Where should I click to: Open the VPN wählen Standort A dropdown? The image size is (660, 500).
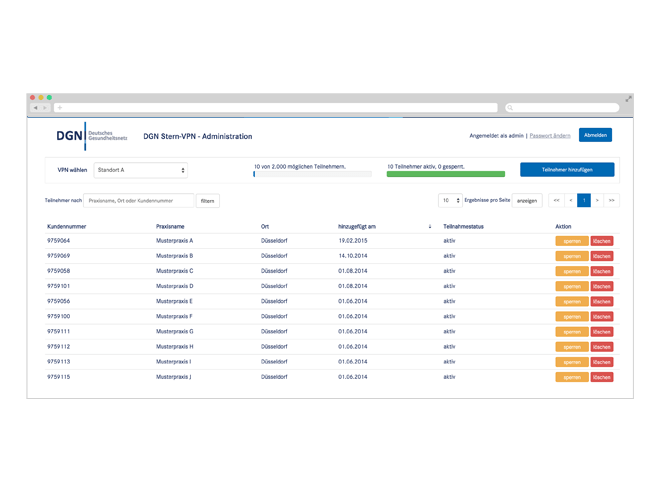(141, 170)
